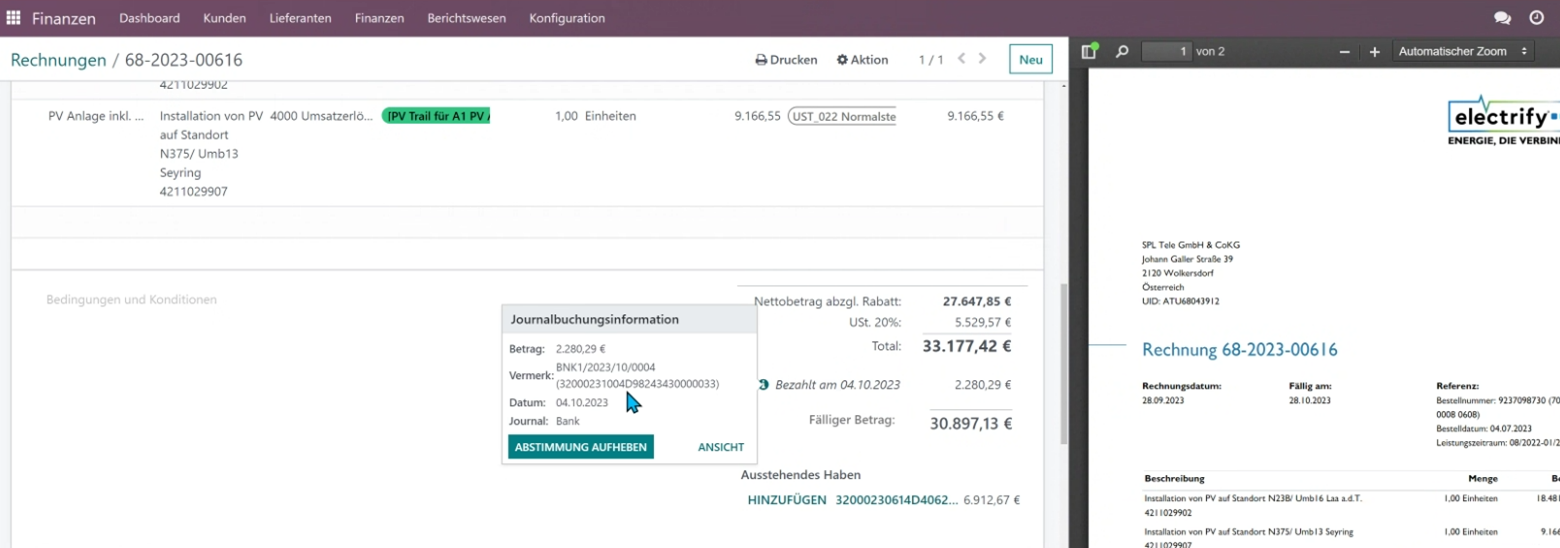Go to next record arrow

[x=983, y=59]
